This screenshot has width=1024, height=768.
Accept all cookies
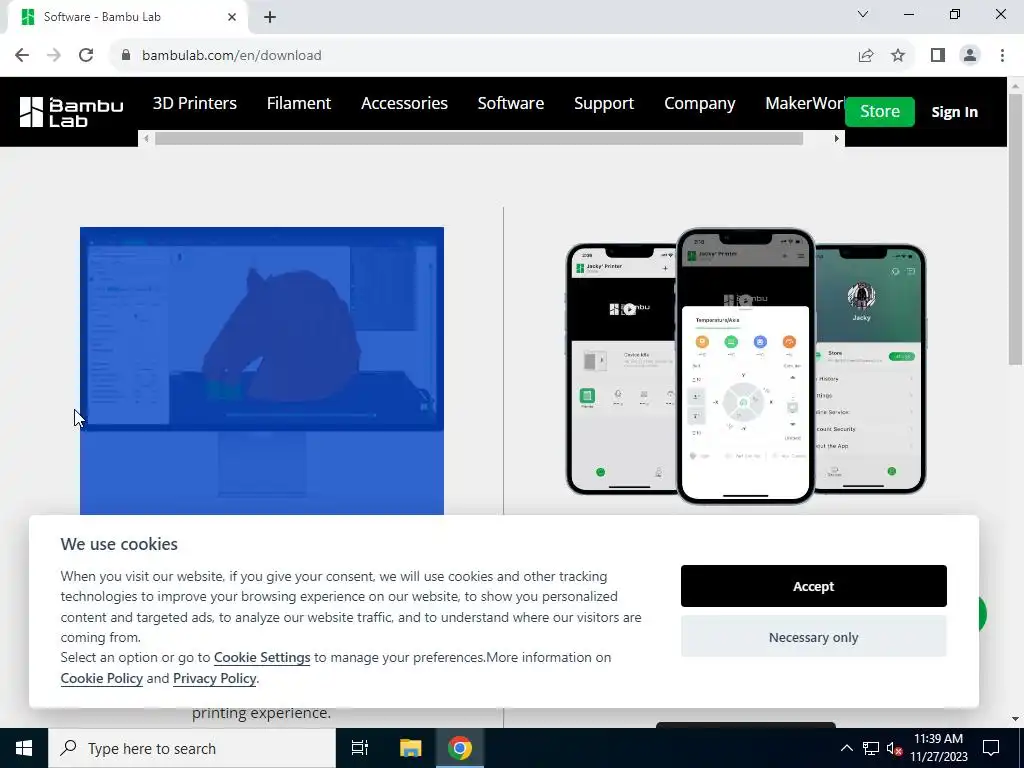pos(813,586)
